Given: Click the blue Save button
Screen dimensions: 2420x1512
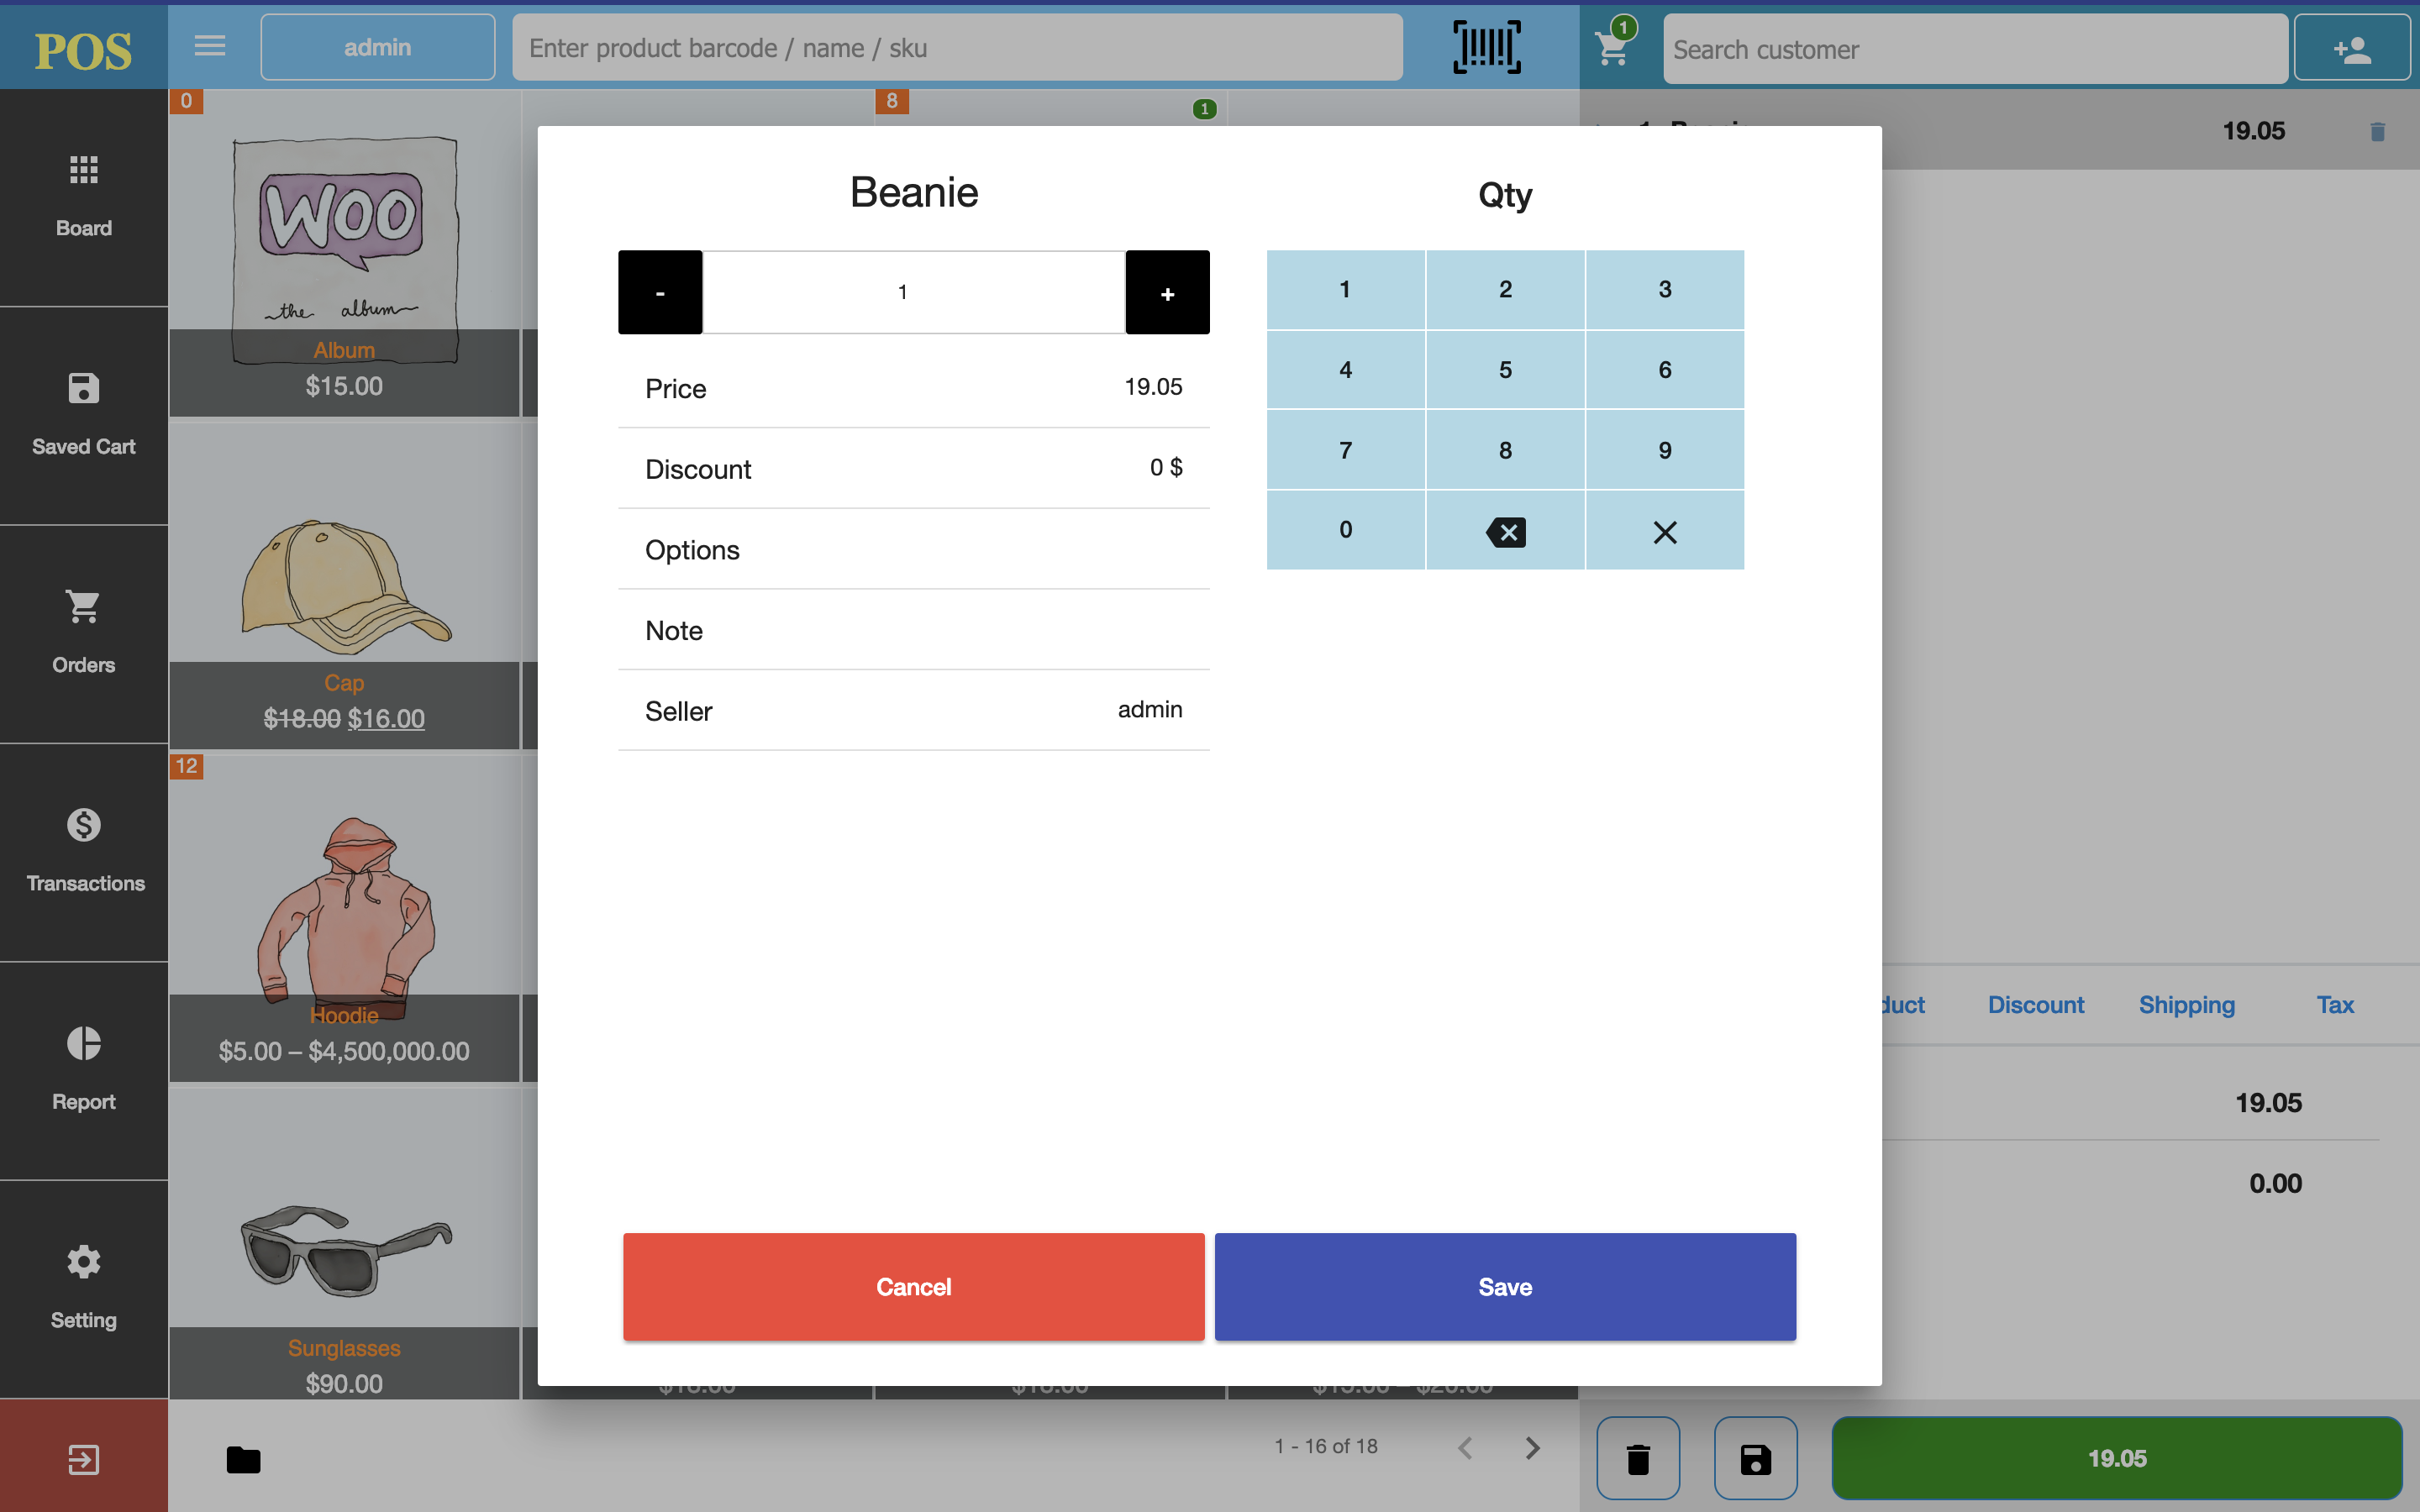Looking at the screenshot, I should [1504, 1286].
